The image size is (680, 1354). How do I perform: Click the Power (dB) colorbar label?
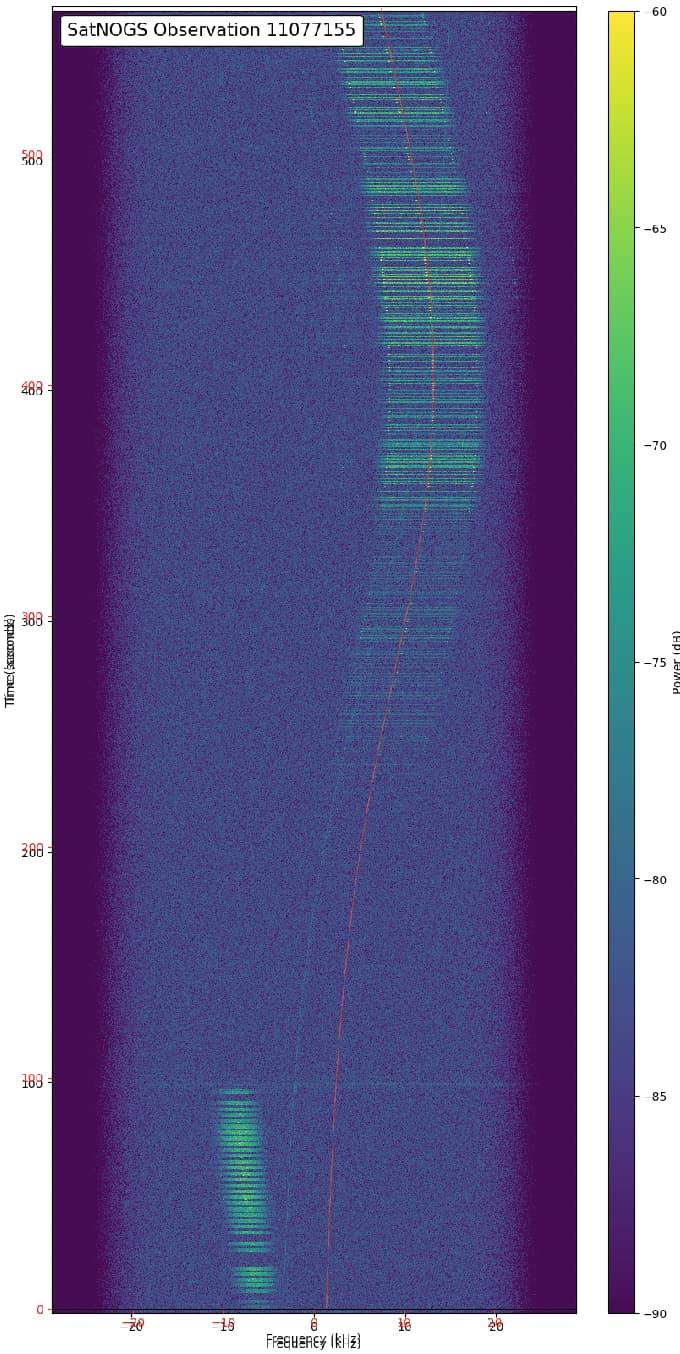click(676, 662)
